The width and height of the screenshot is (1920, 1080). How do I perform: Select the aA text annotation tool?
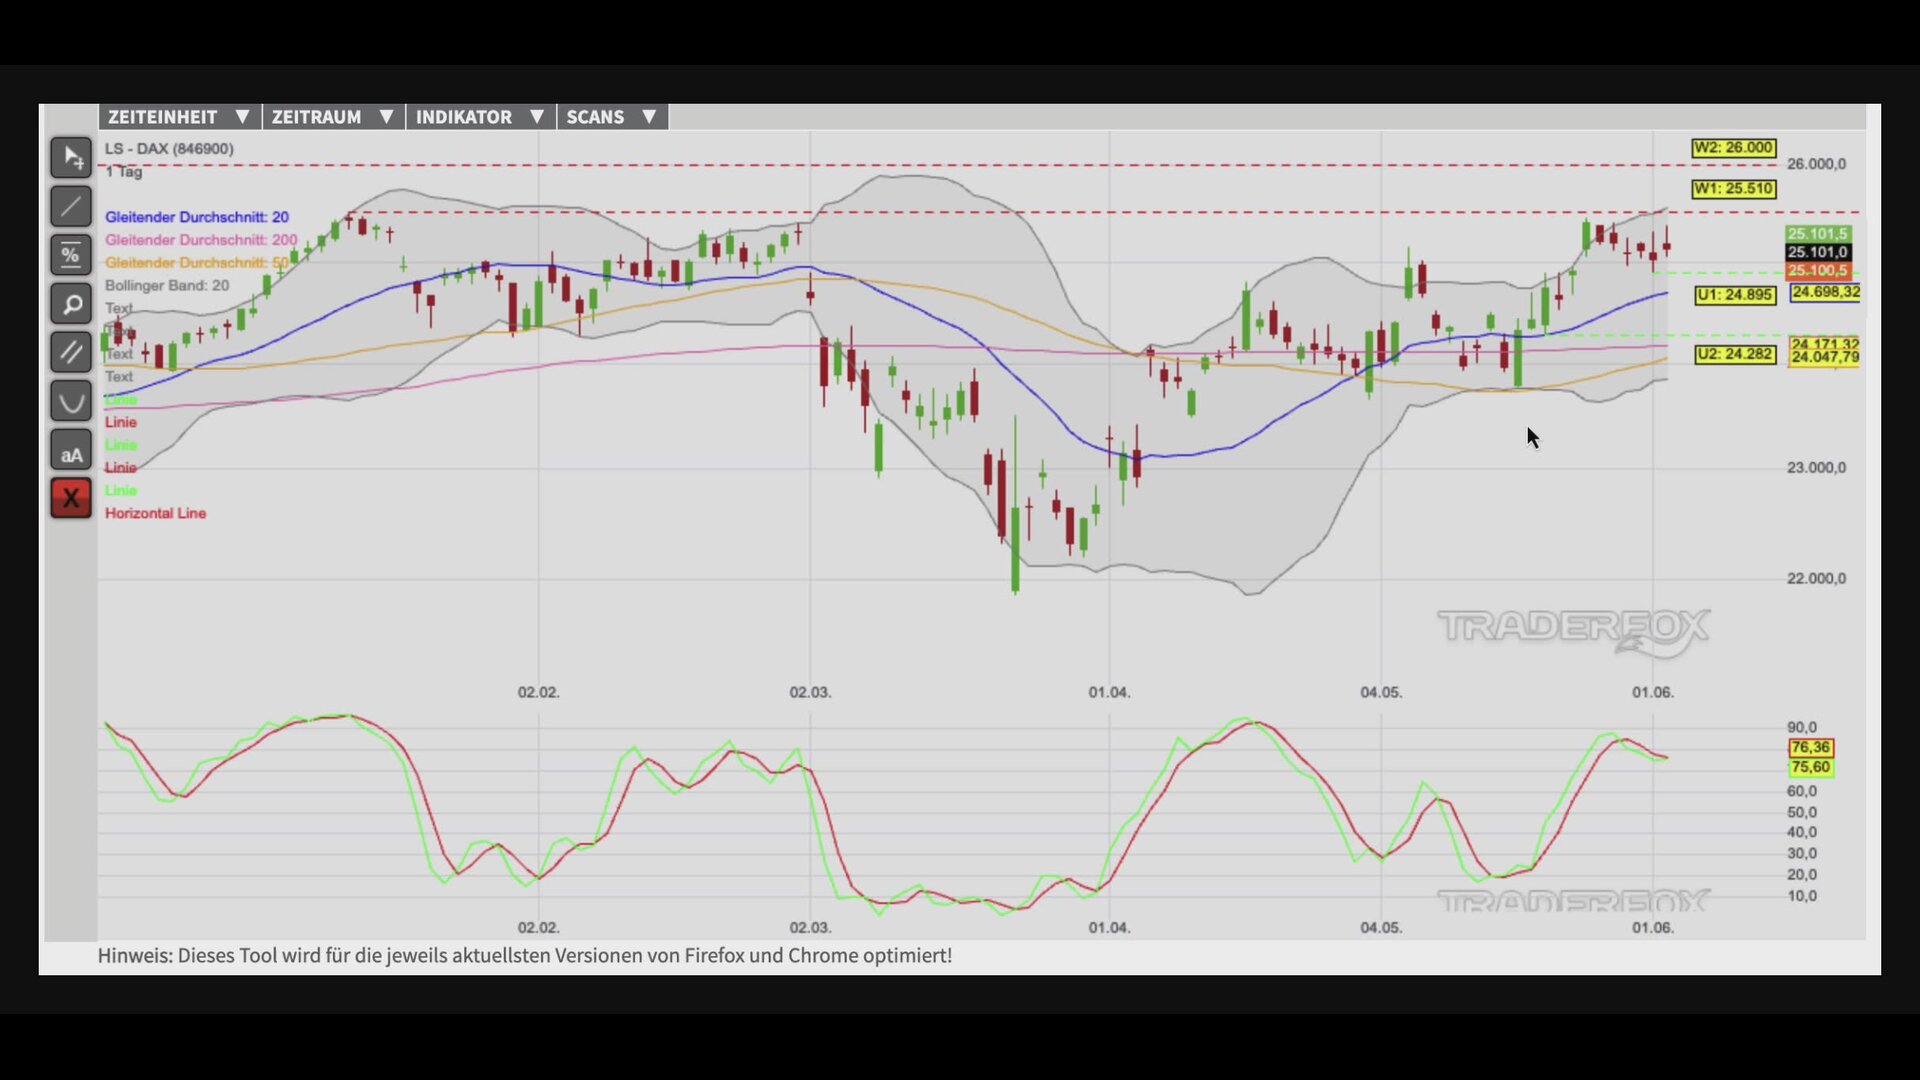[71, 450]
